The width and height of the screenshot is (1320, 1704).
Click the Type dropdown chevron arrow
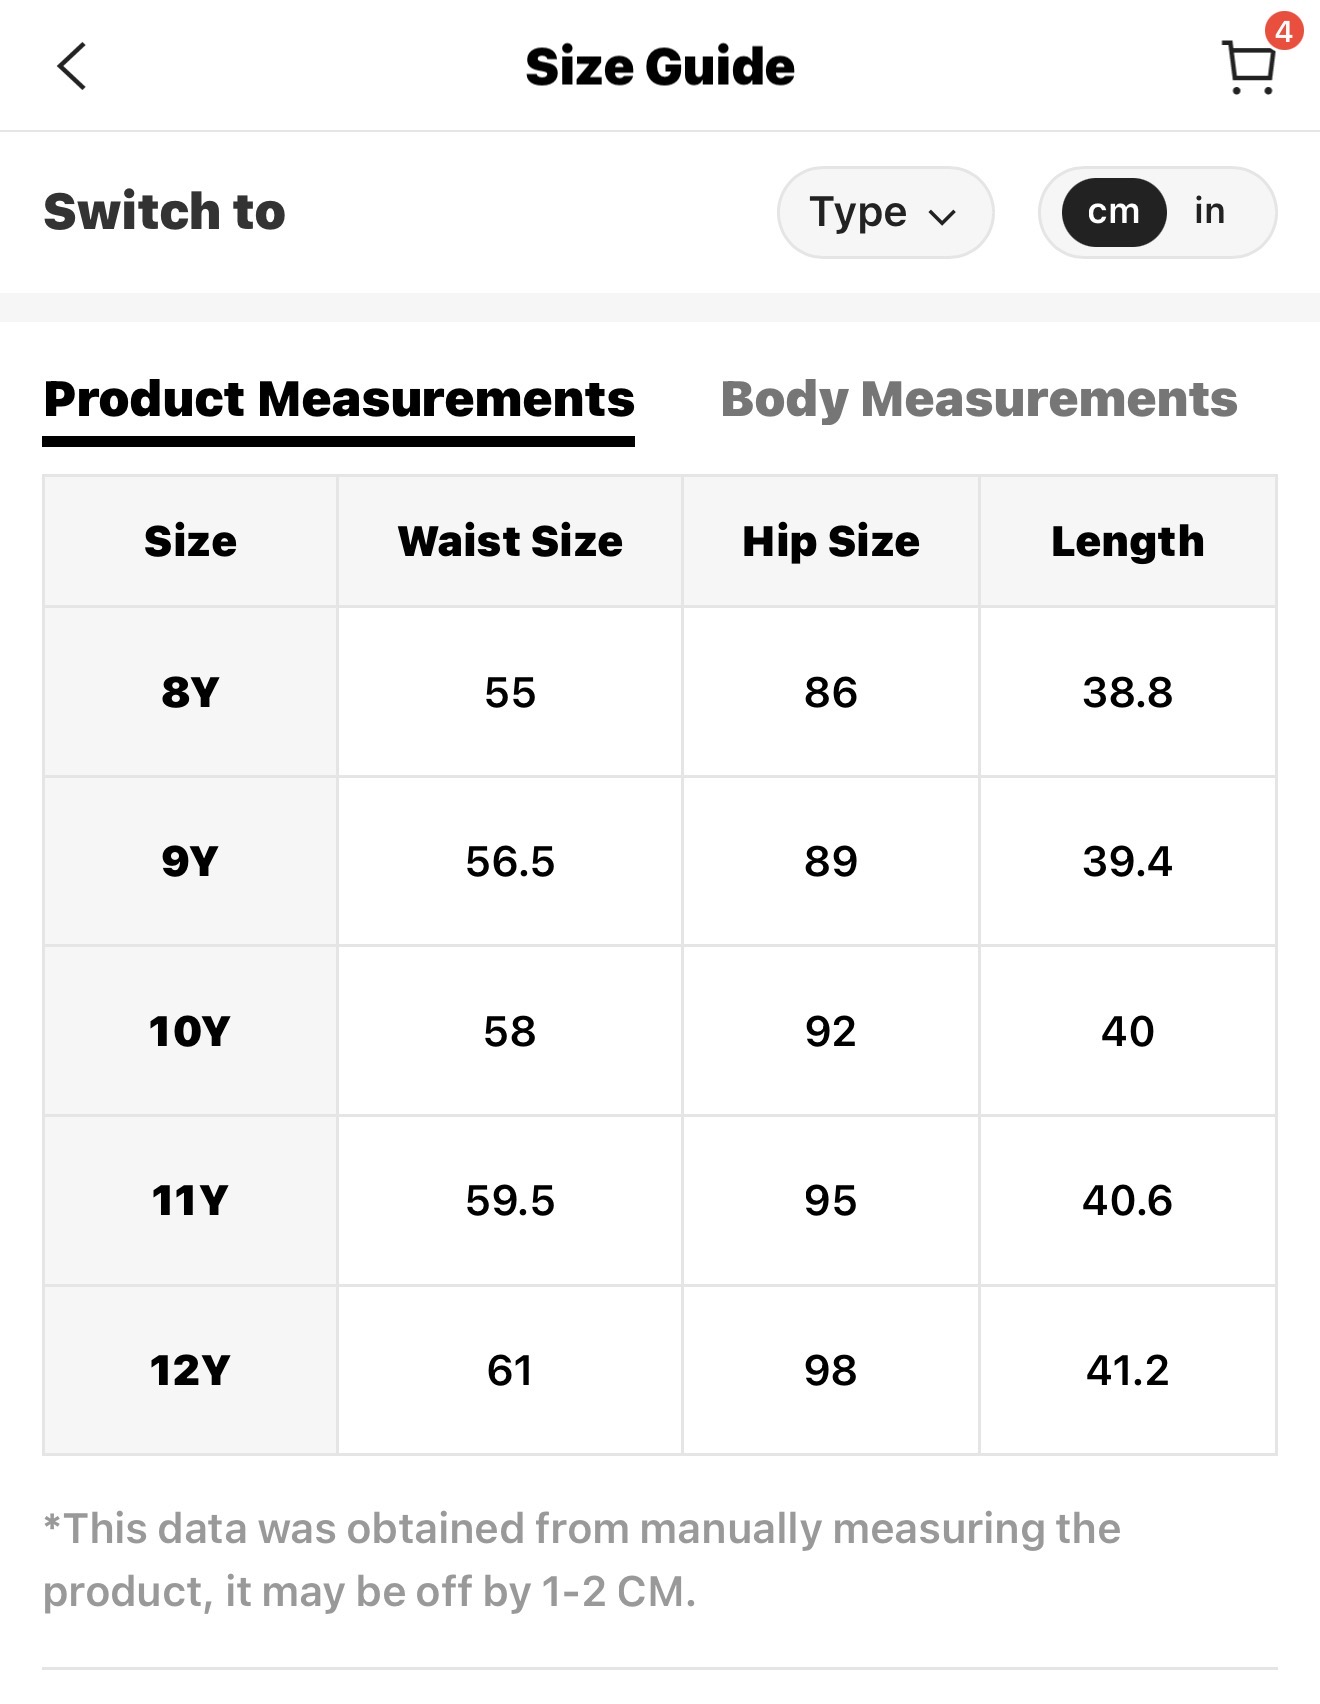(942, 216)
